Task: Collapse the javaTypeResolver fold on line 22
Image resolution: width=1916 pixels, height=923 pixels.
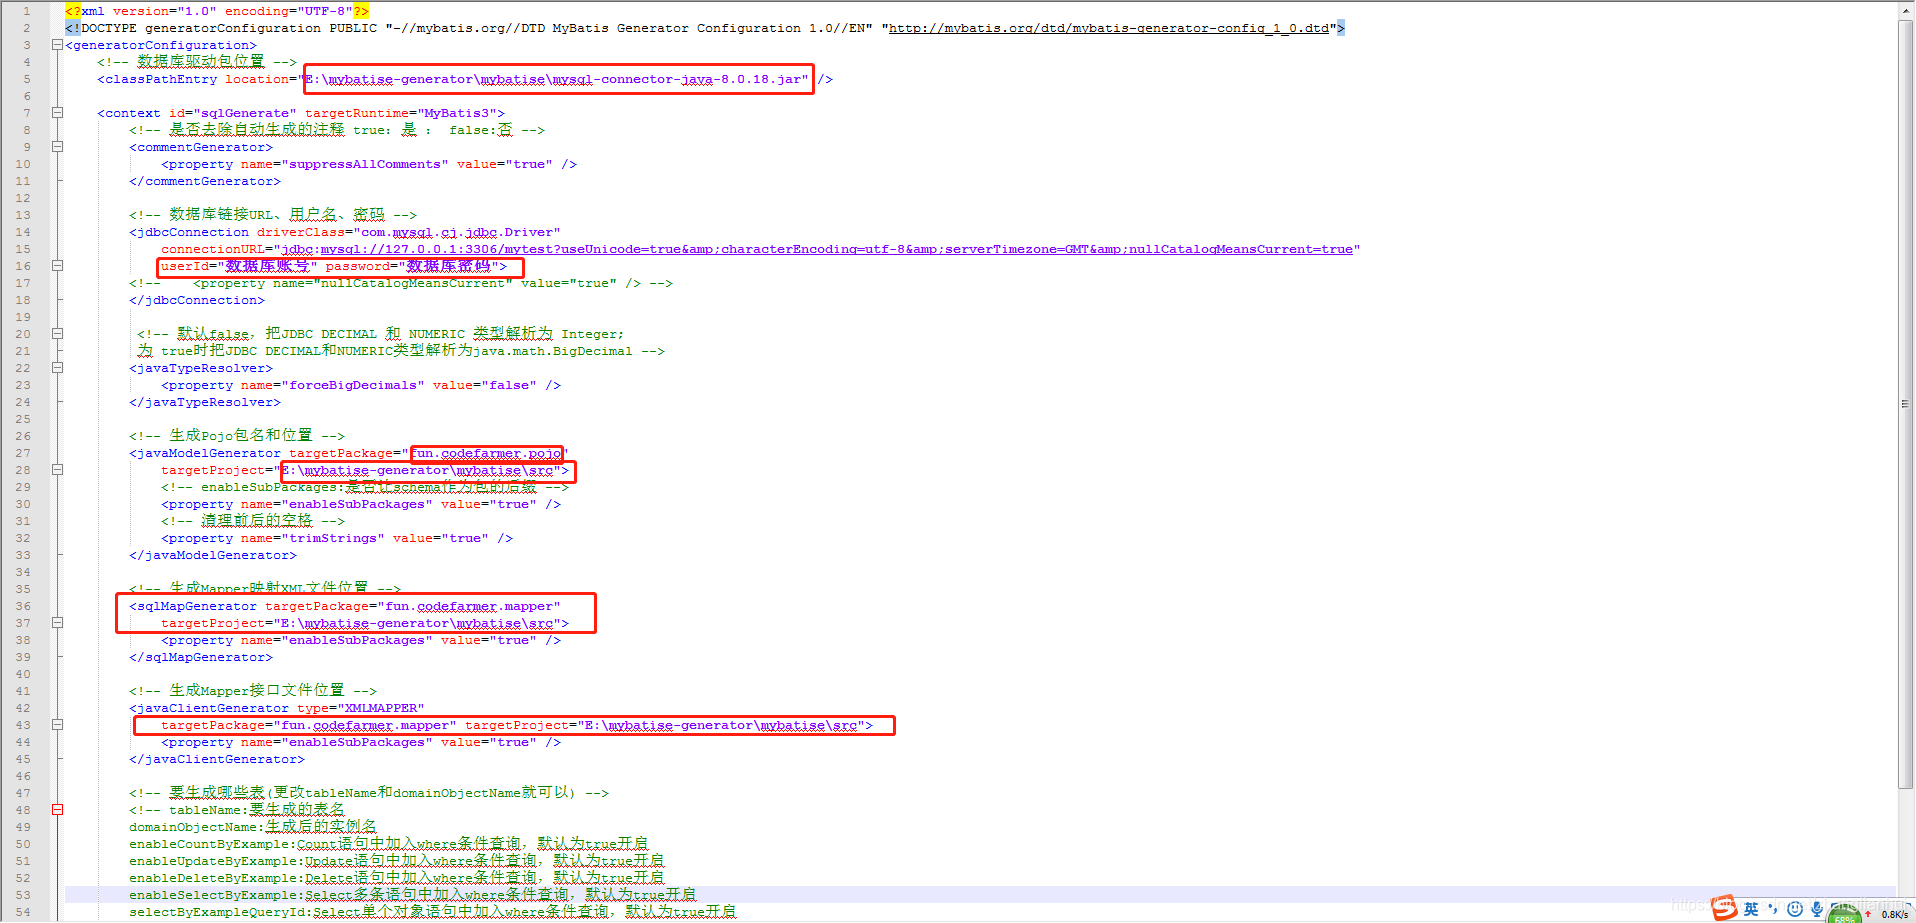Action: [58, 368]
